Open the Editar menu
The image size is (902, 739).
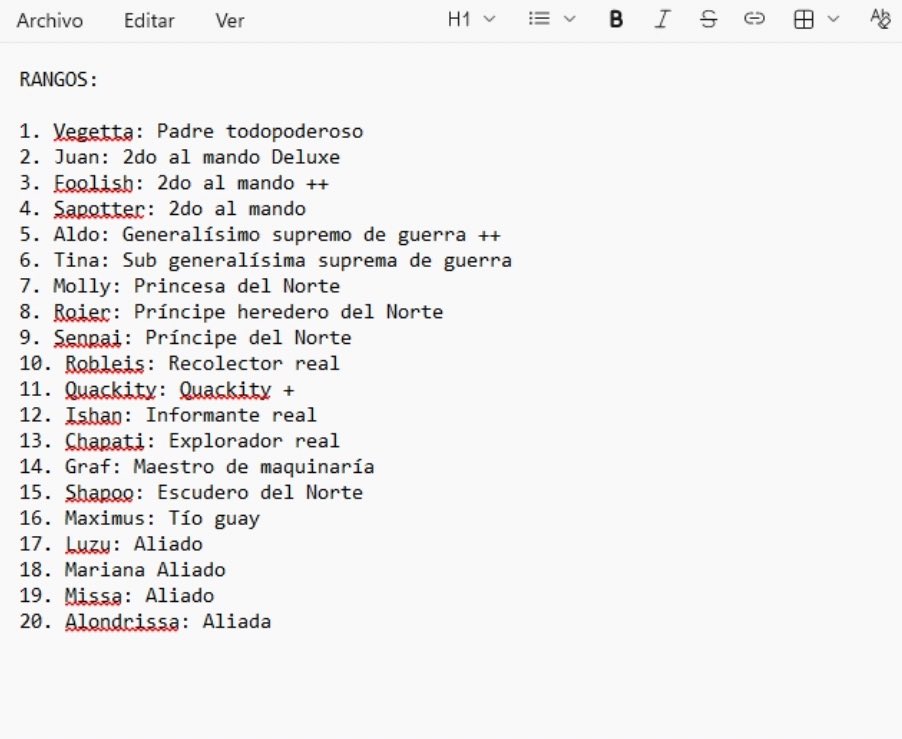149,21
